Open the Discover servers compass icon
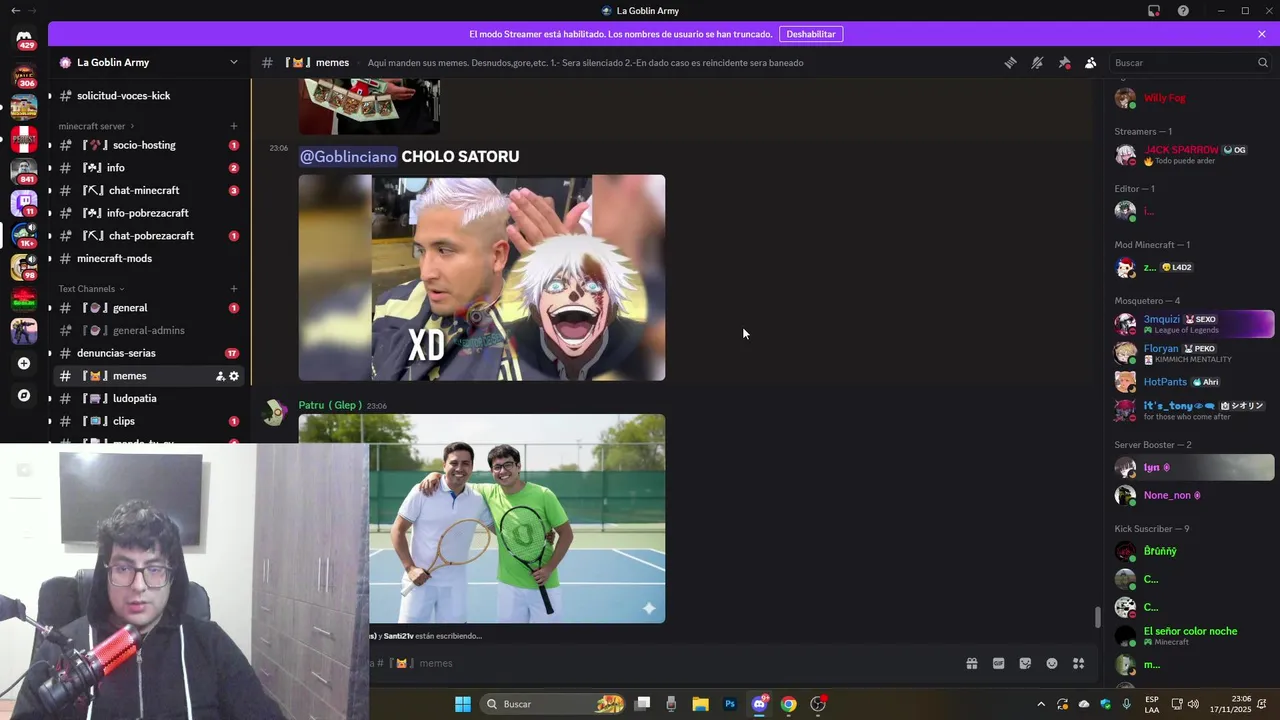 click(x=24, y=395)
